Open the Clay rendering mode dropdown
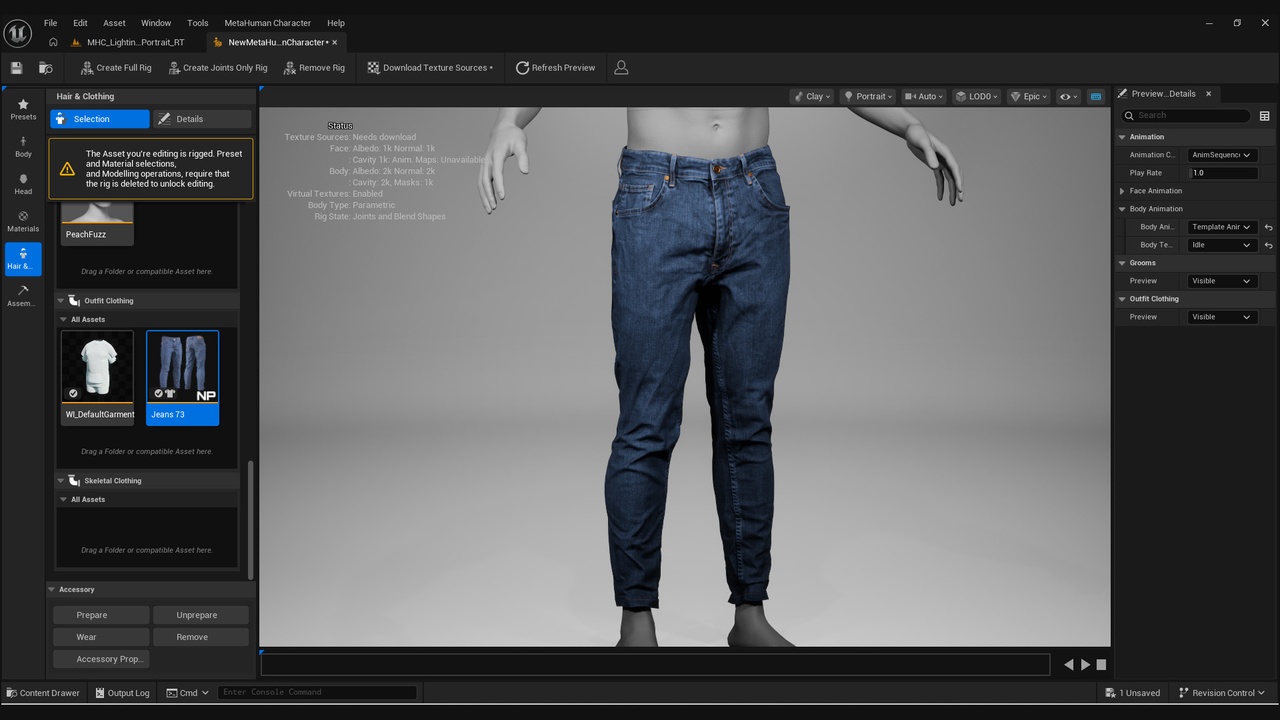The image size is (1280, 720). click(812, 97)
